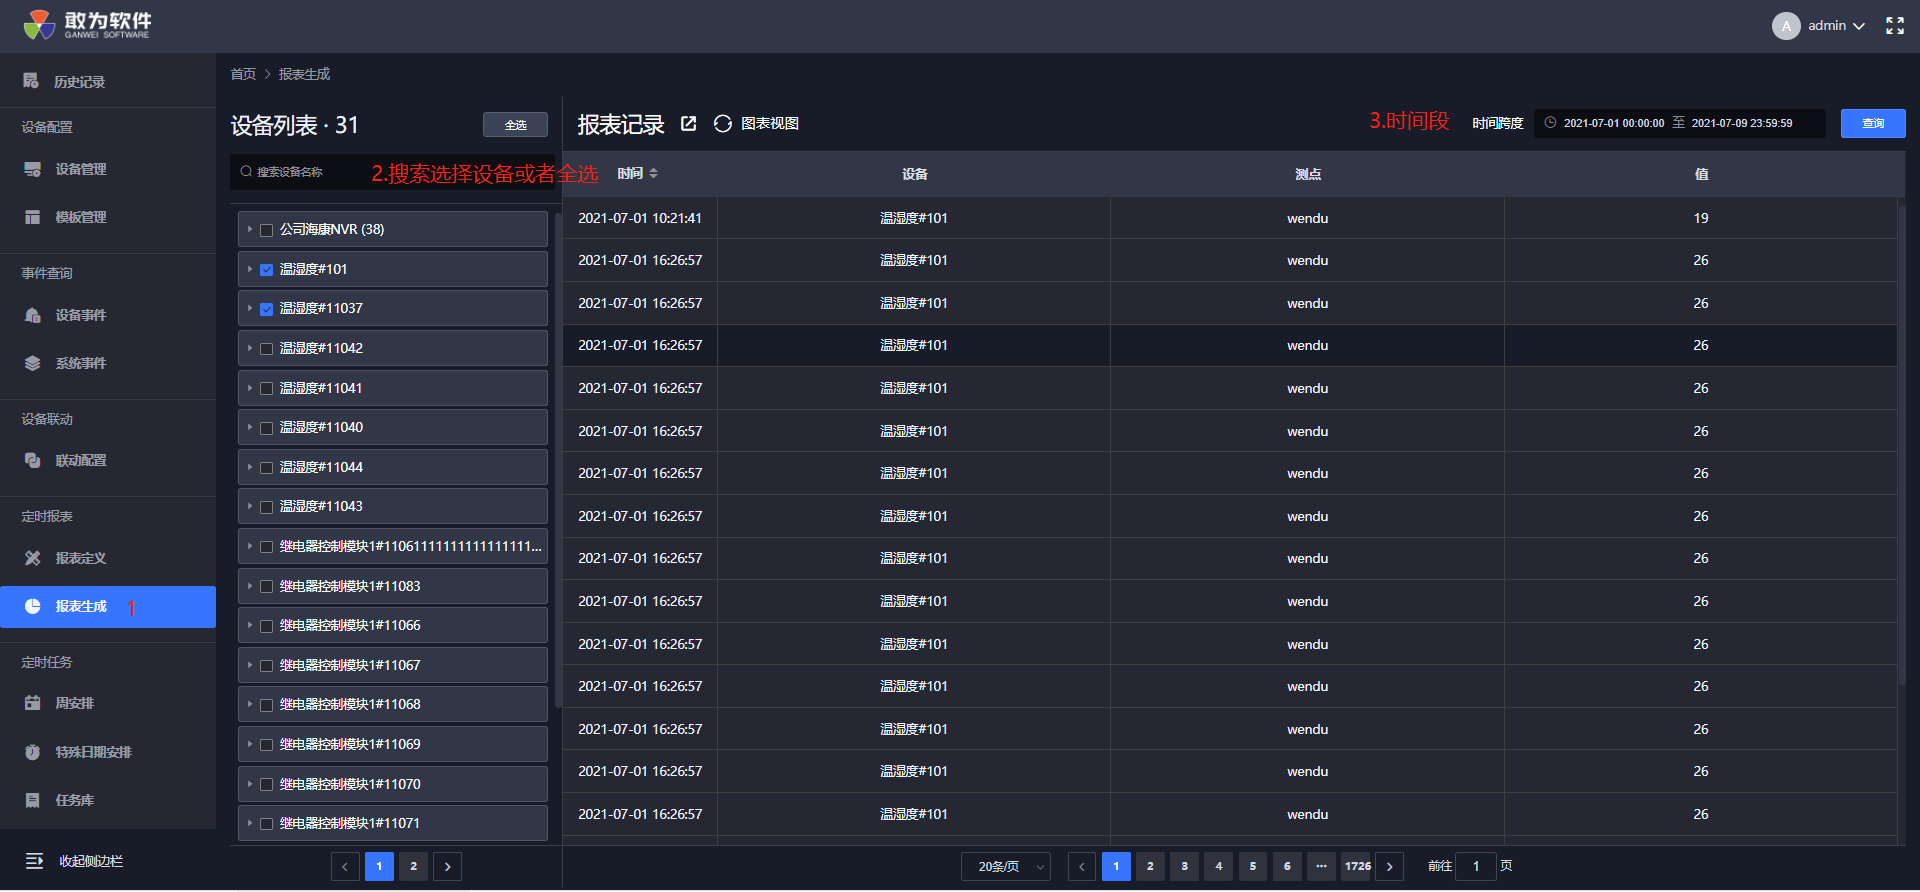Viewport: 1920px width, 892px height.
Task: Open 报表定义 menu item
Action: click(x=80, y=558)
